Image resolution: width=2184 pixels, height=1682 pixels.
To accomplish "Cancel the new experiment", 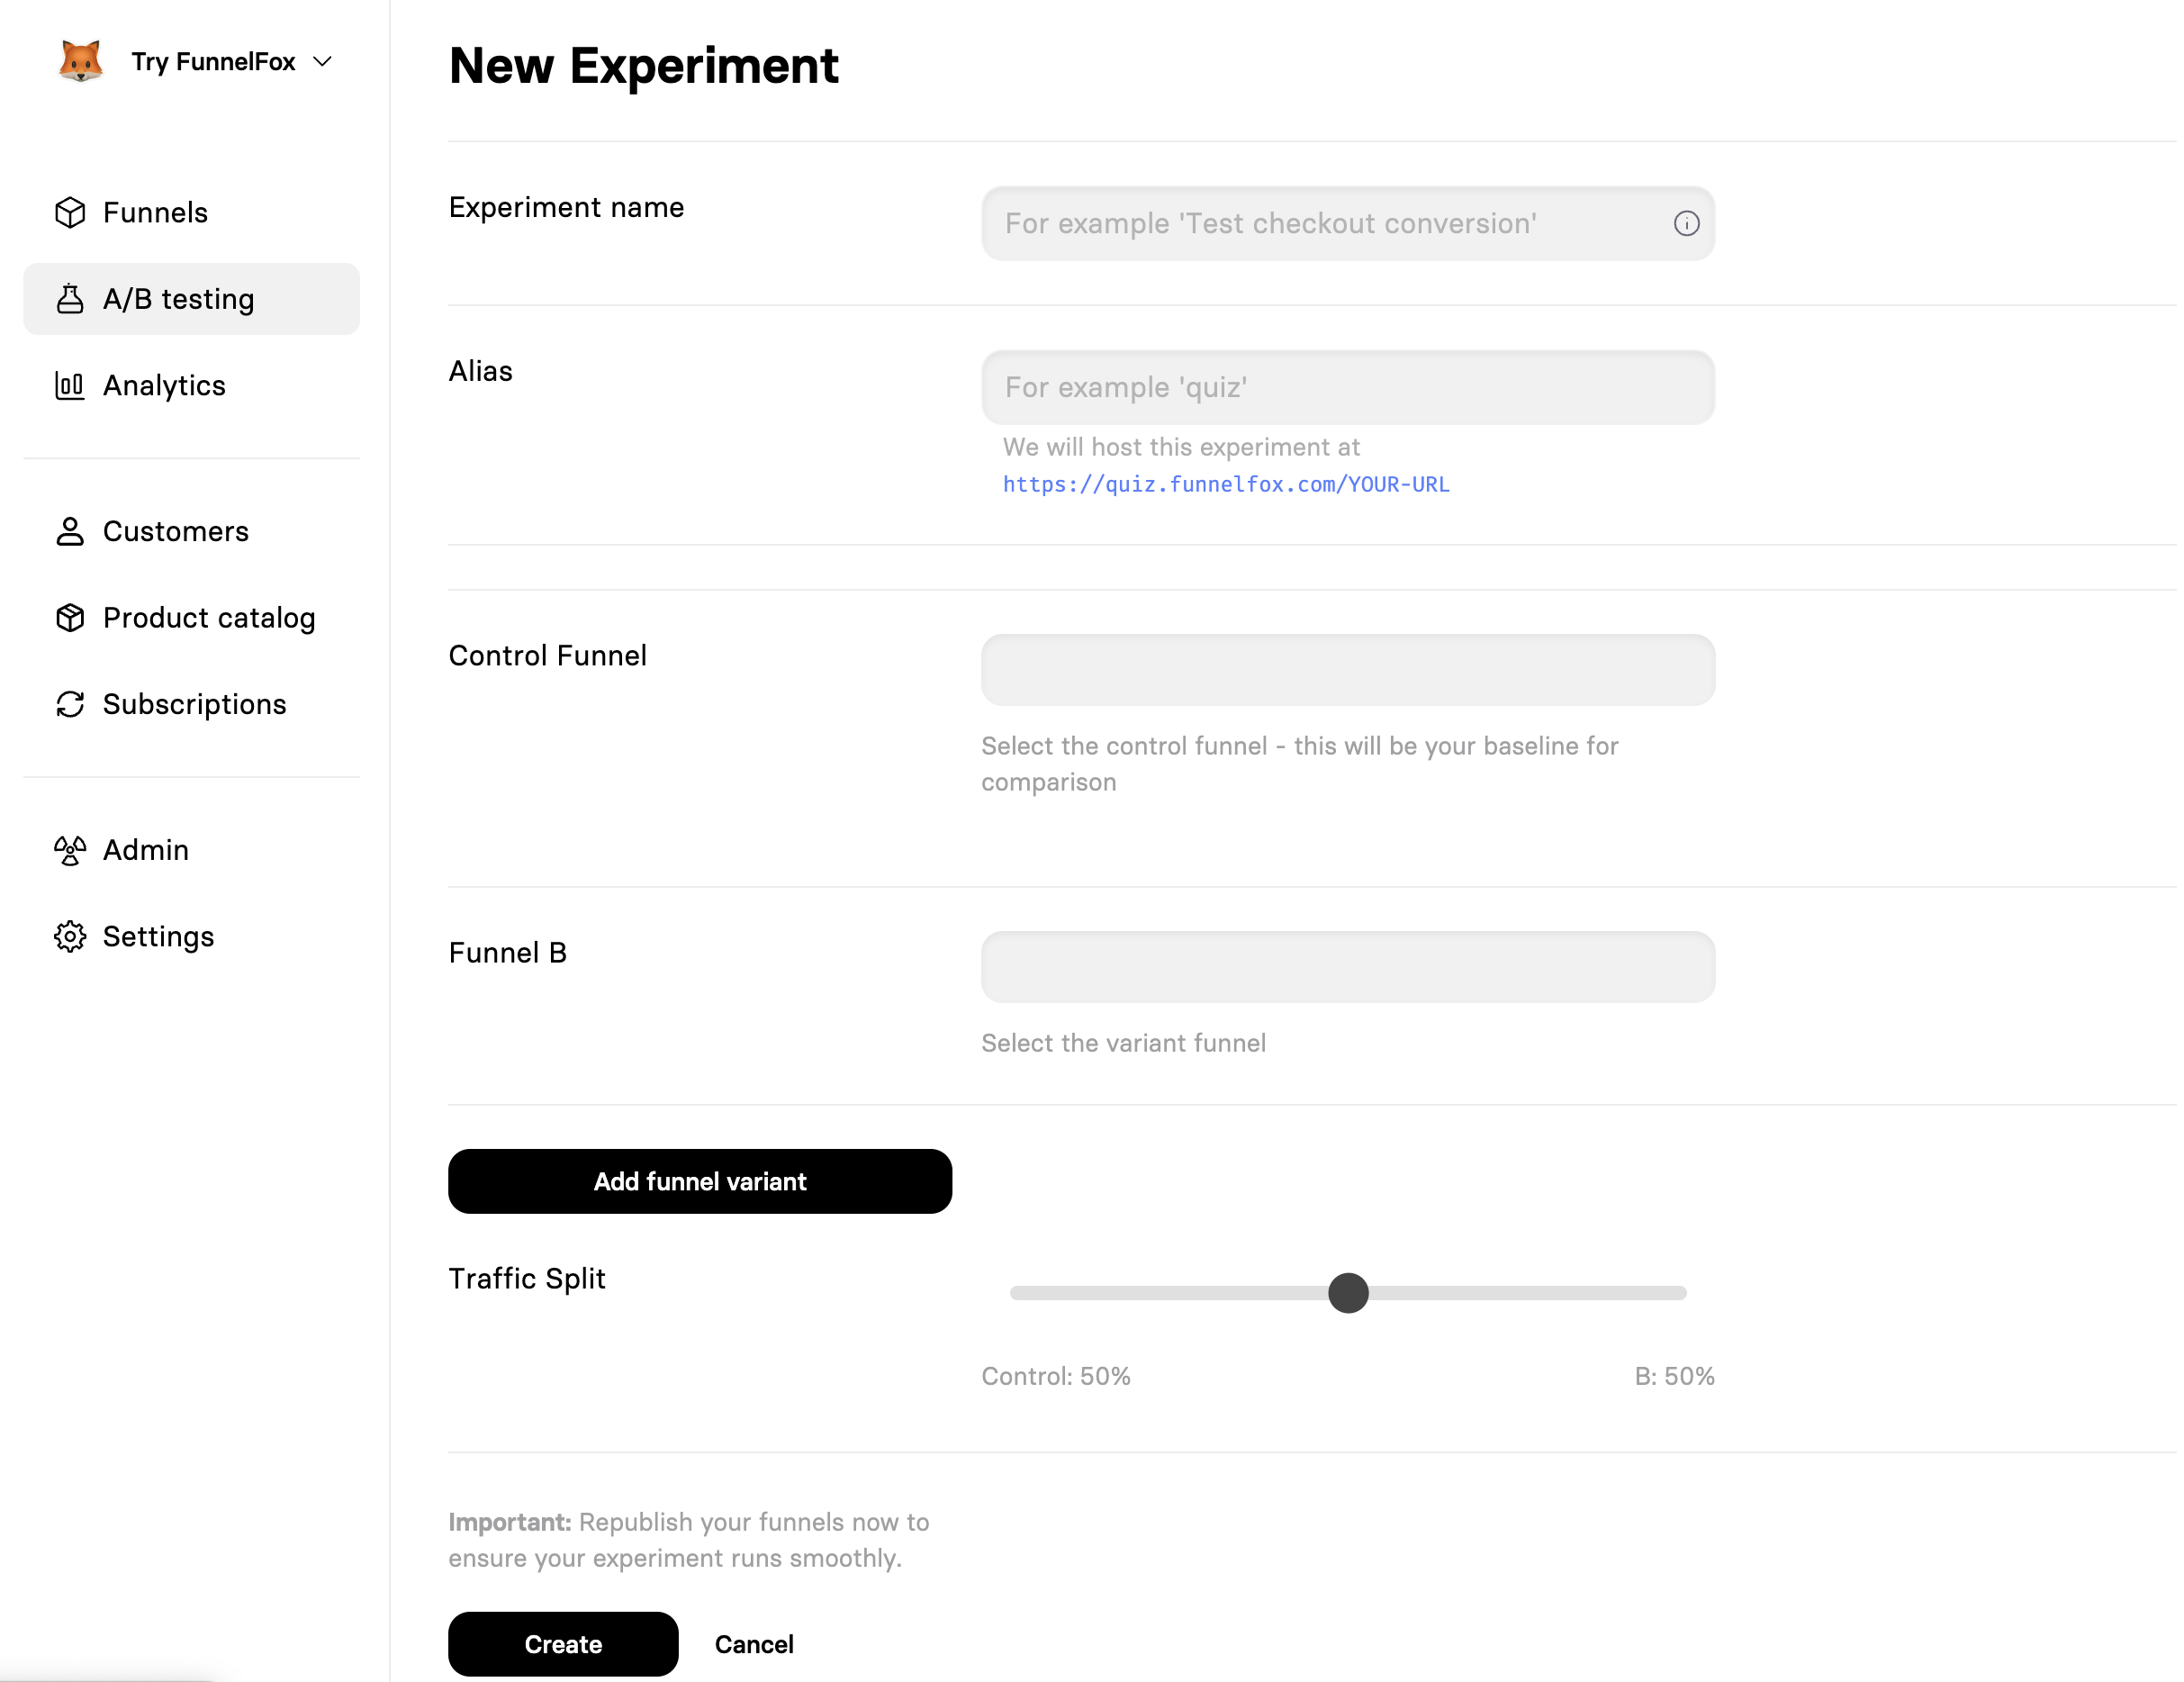I will 754,1644.
